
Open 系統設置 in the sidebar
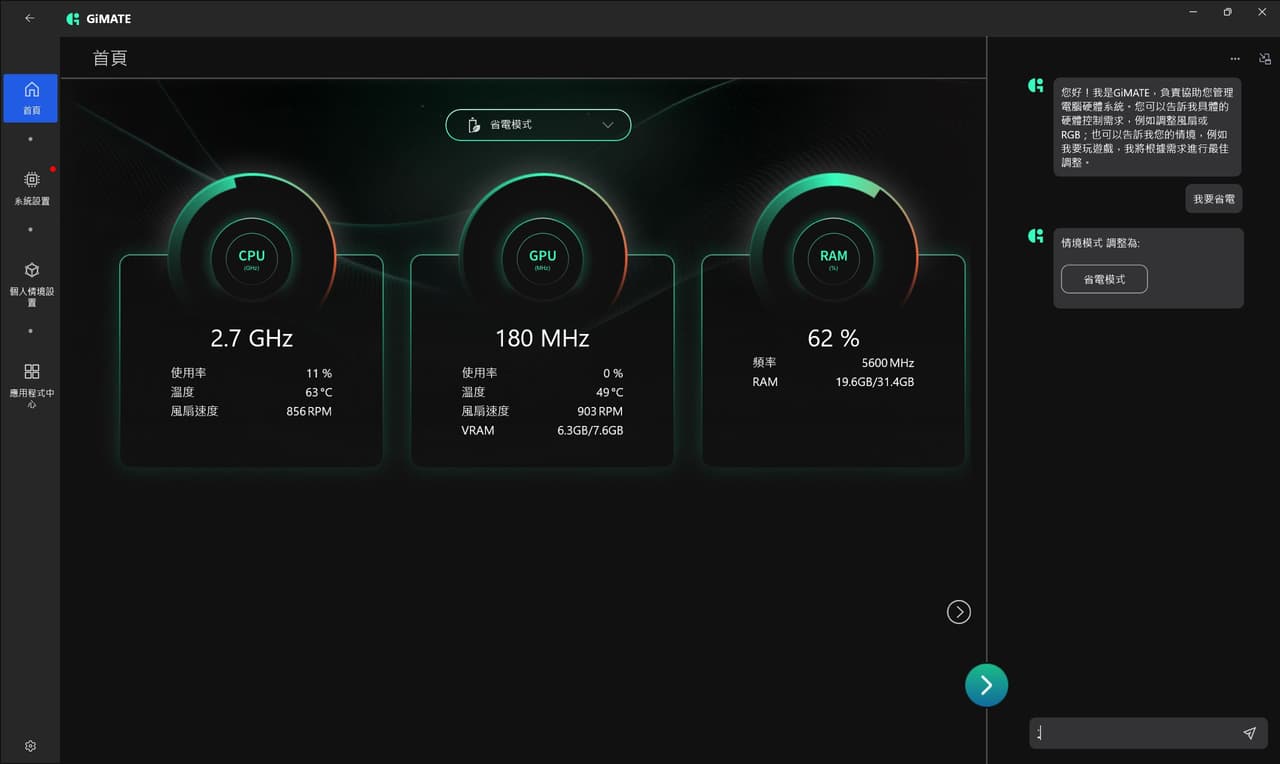click(x=31, y=188)
